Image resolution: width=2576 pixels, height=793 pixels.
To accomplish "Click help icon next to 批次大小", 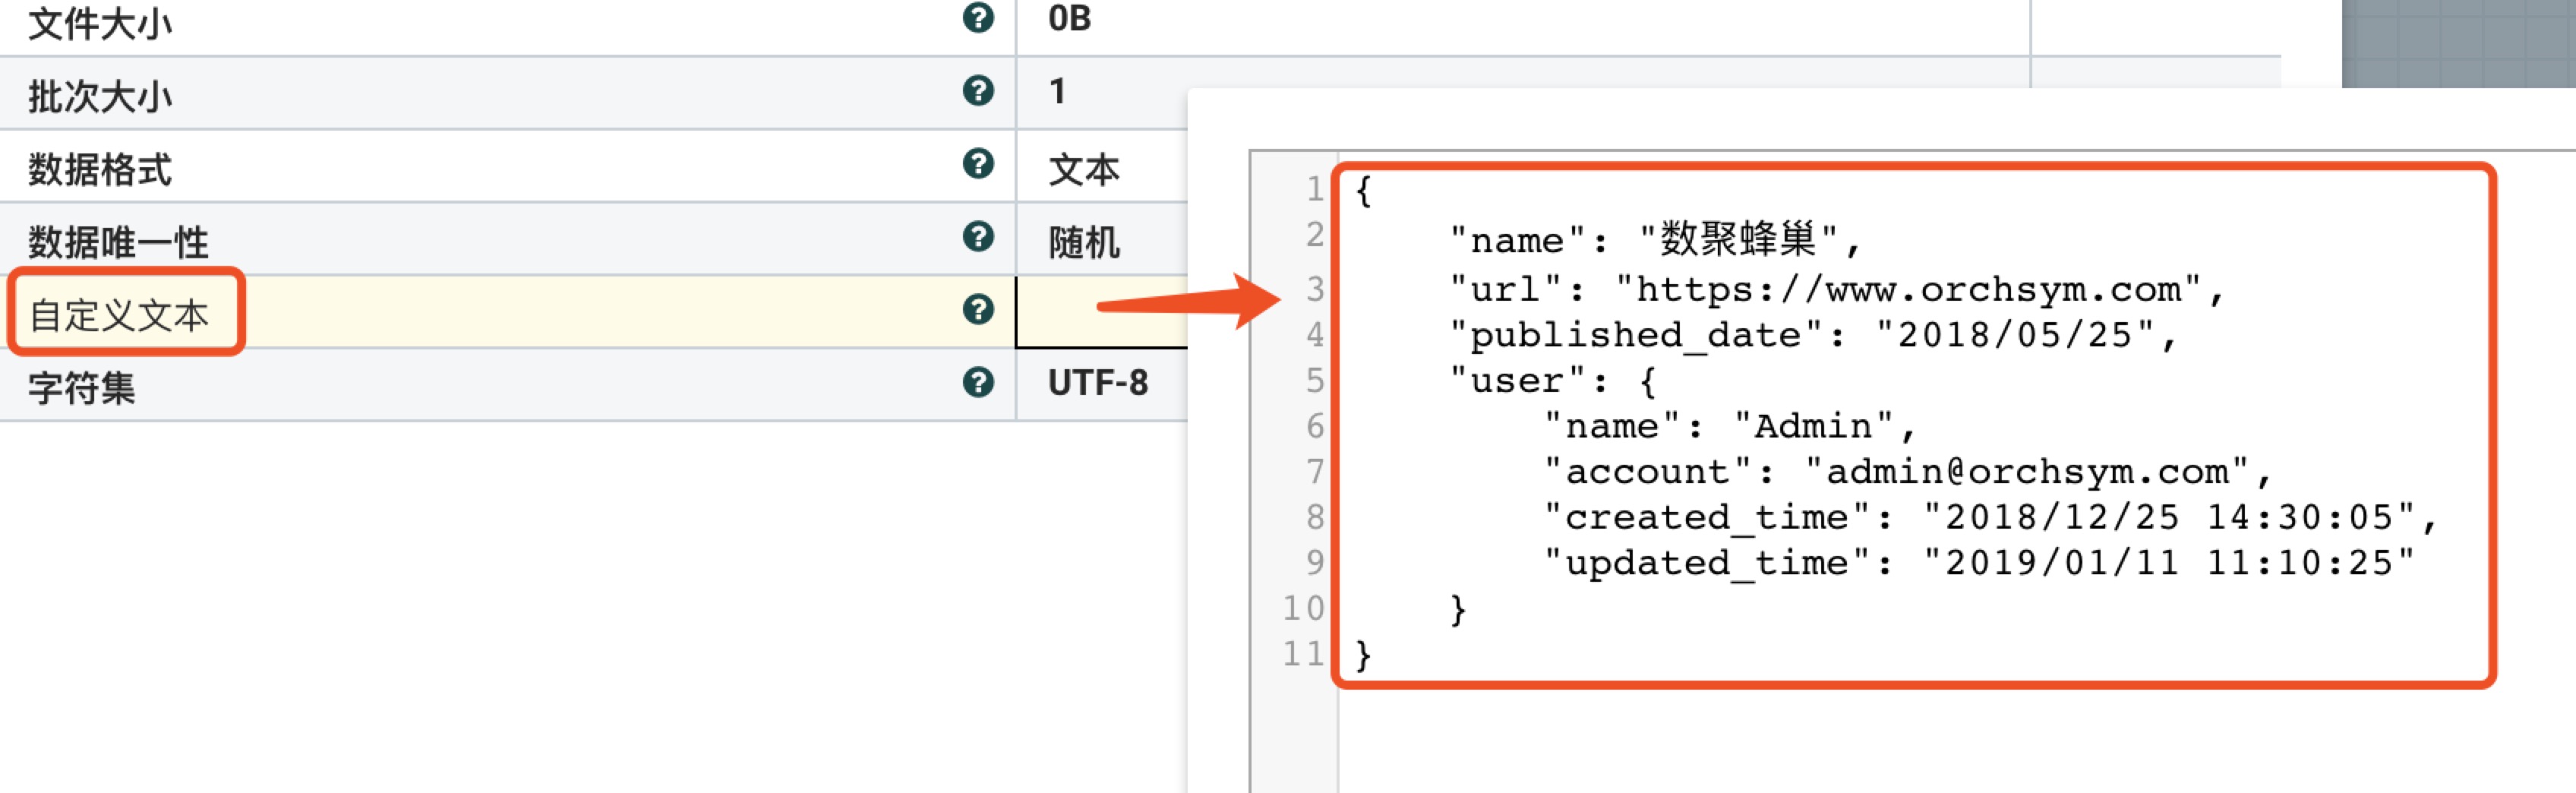I will (x=977, y=91).
